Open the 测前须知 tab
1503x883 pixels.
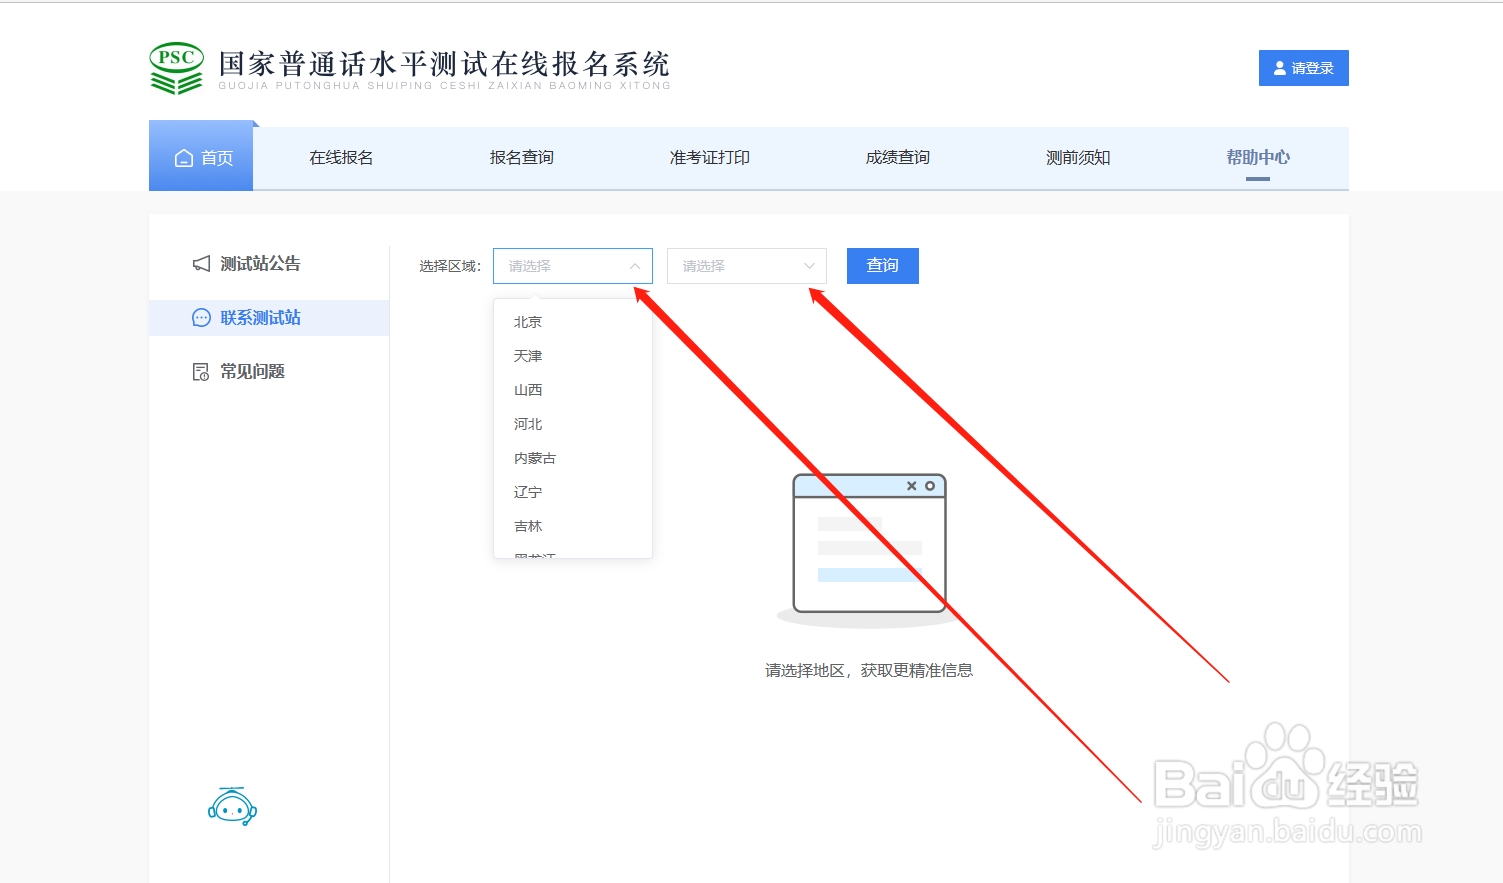(1078, 157)
